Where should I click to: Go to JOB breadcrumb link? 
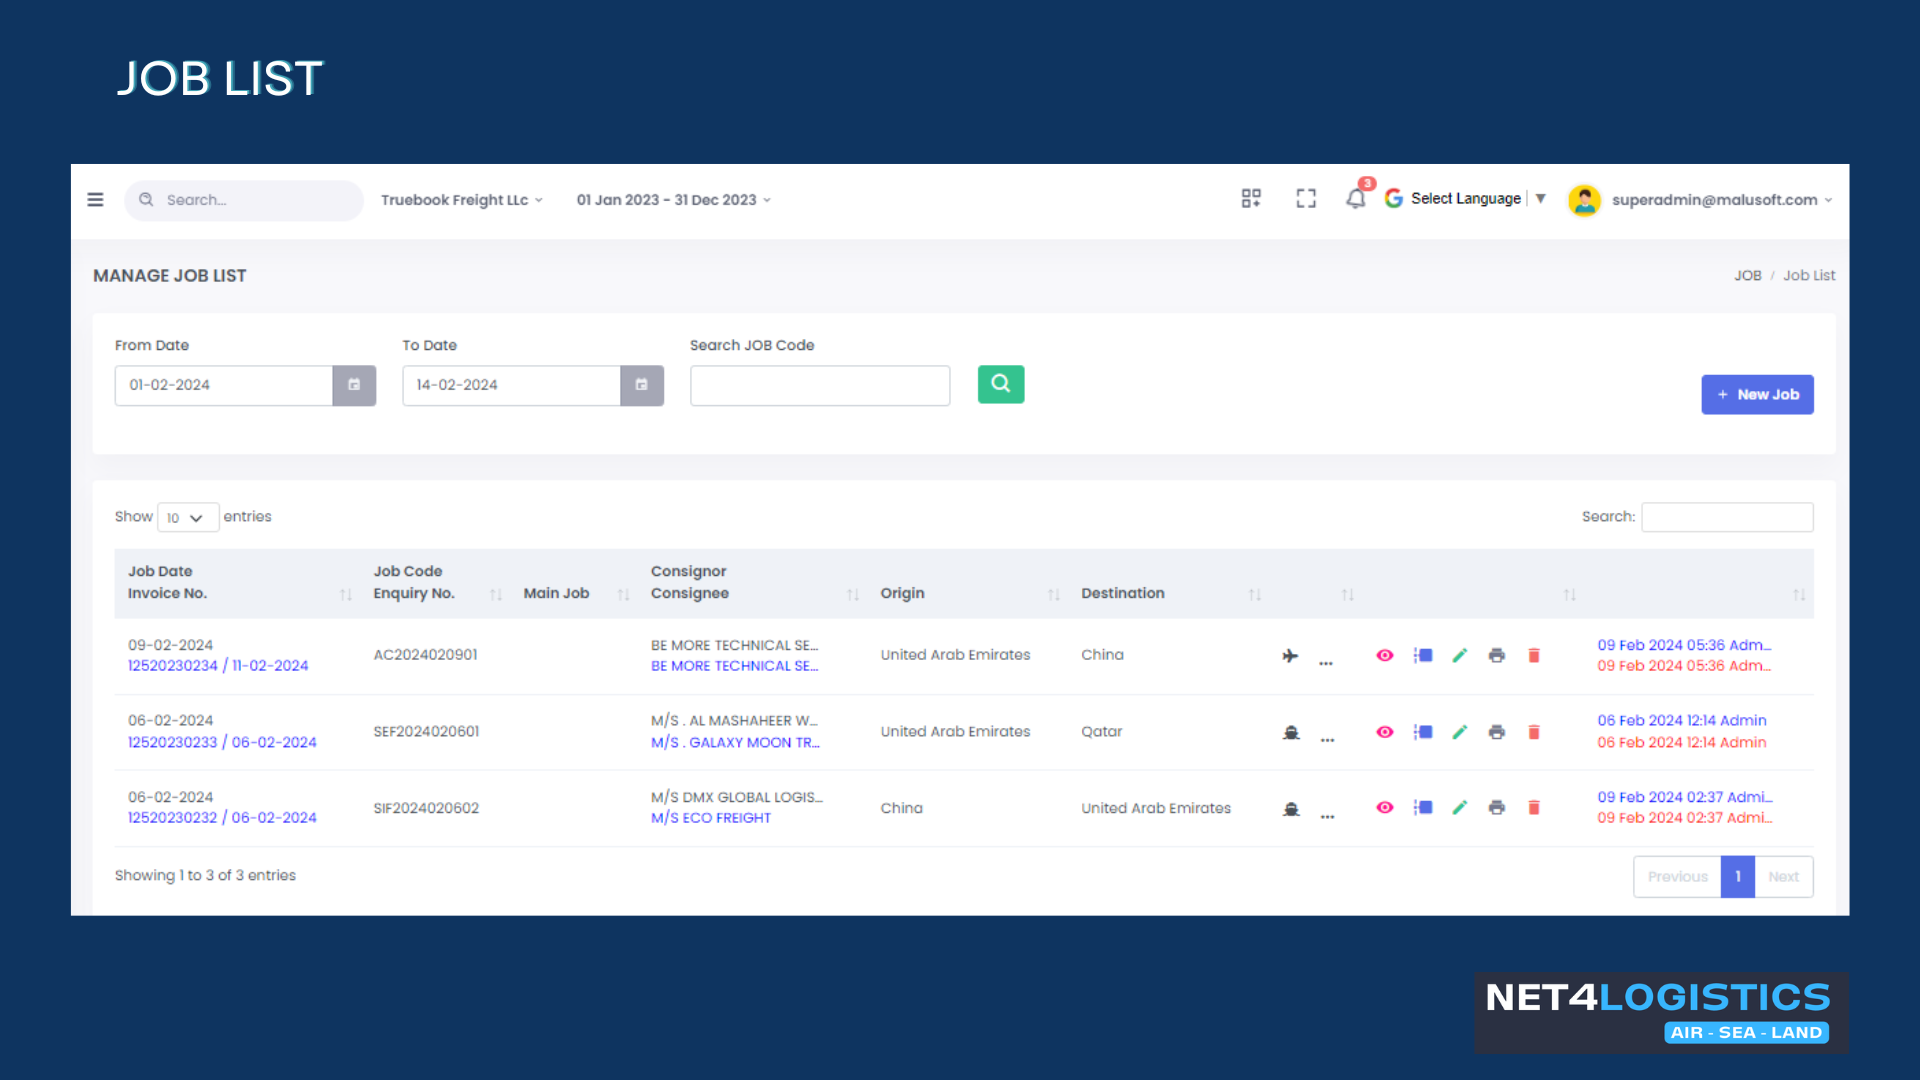click(1747, 276)
